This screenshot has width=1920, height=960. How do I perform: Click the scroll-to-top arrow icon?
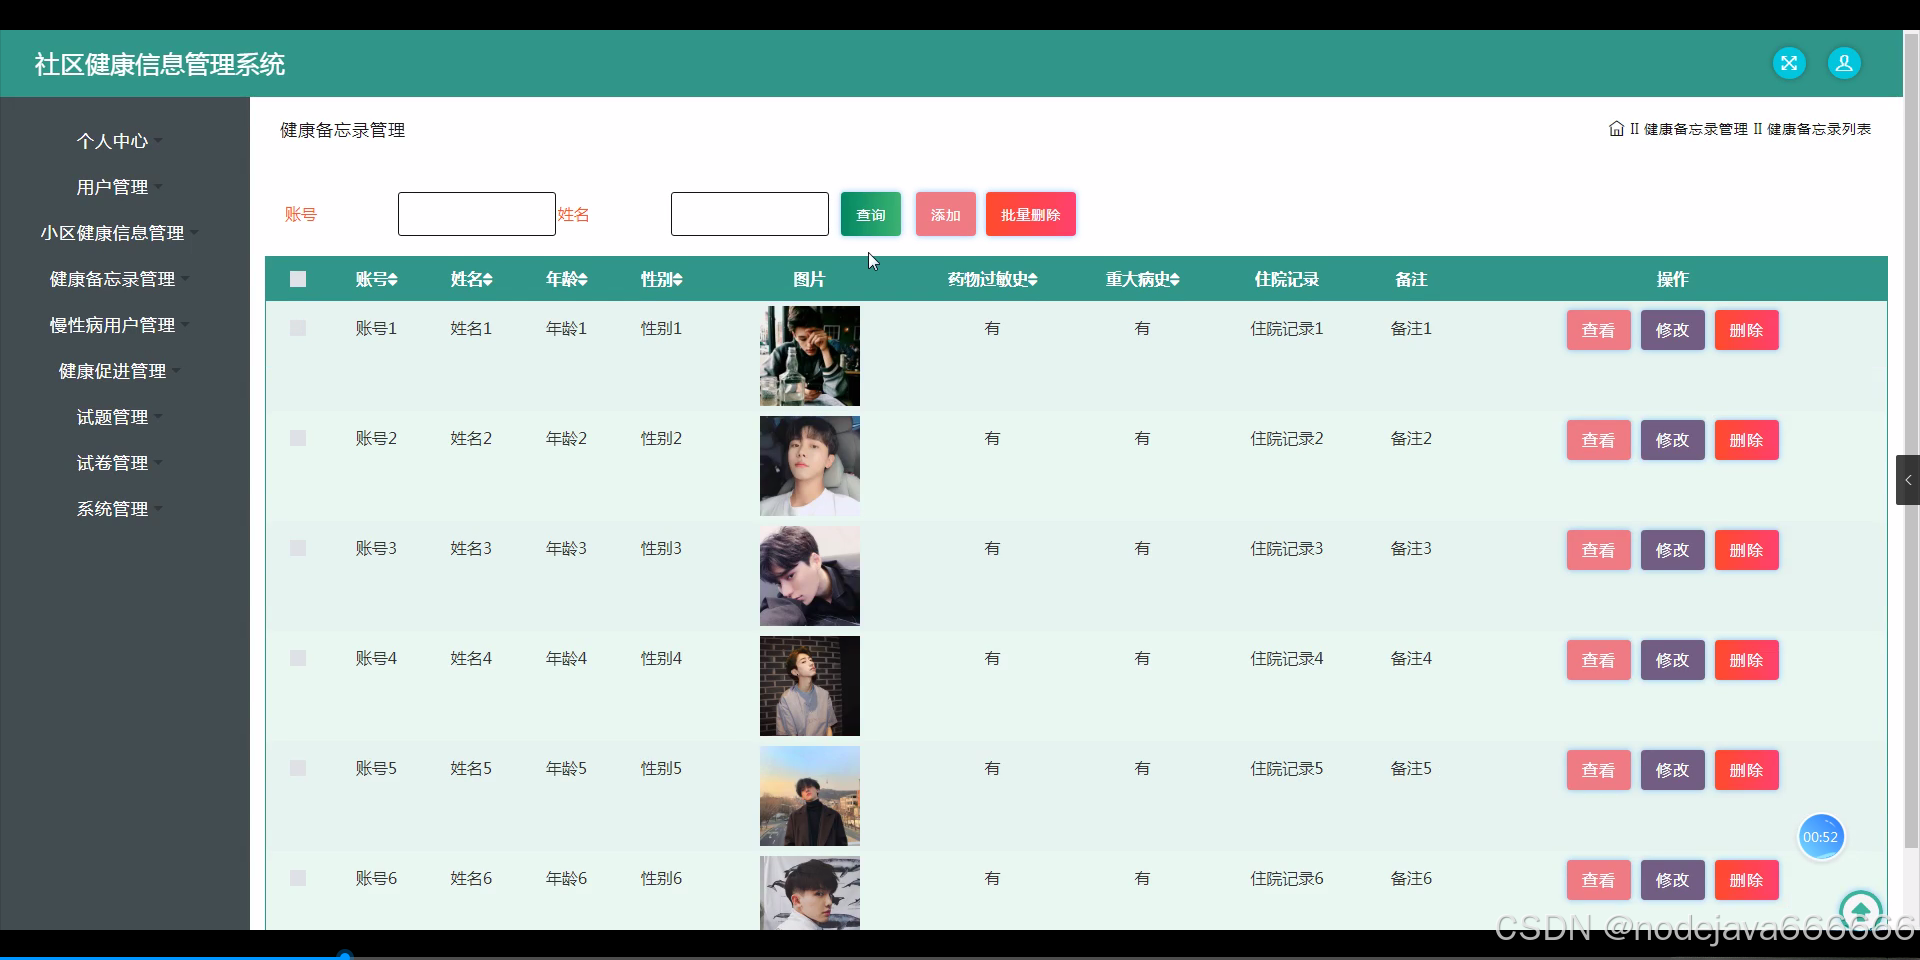(x=1860, y=911)
